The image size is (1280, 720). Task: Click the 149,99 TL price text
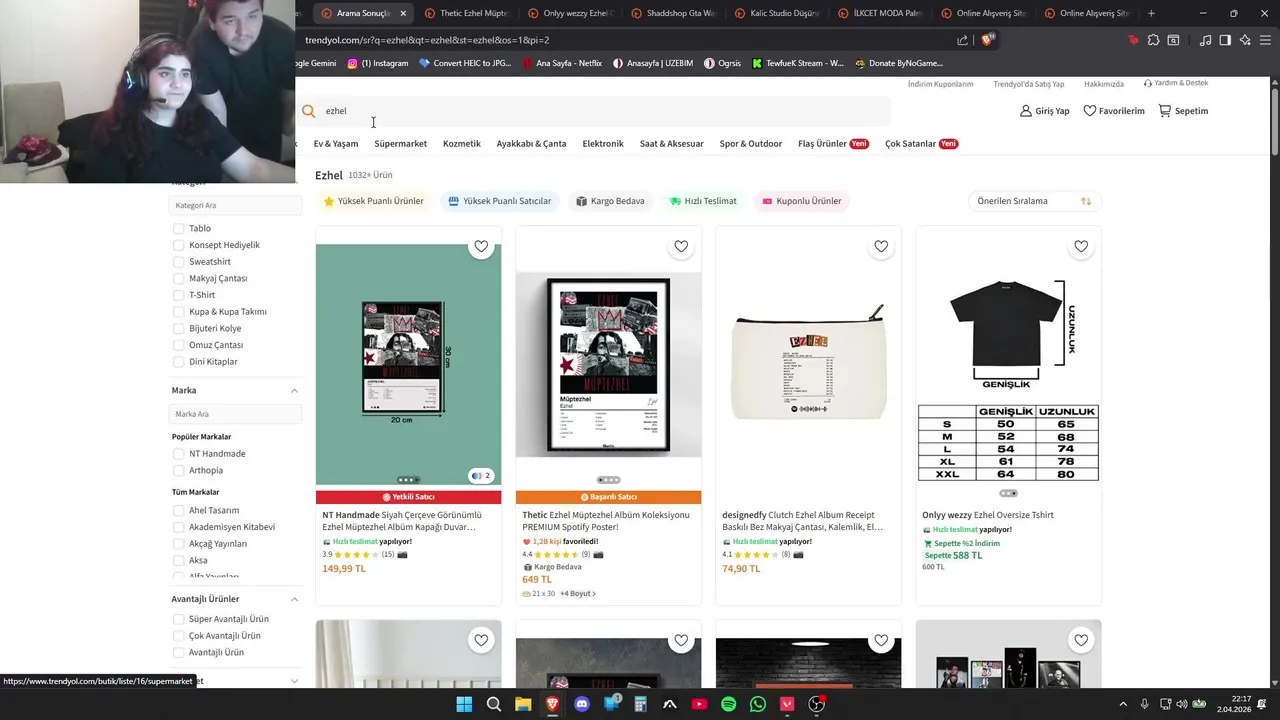tap(344, 569)
